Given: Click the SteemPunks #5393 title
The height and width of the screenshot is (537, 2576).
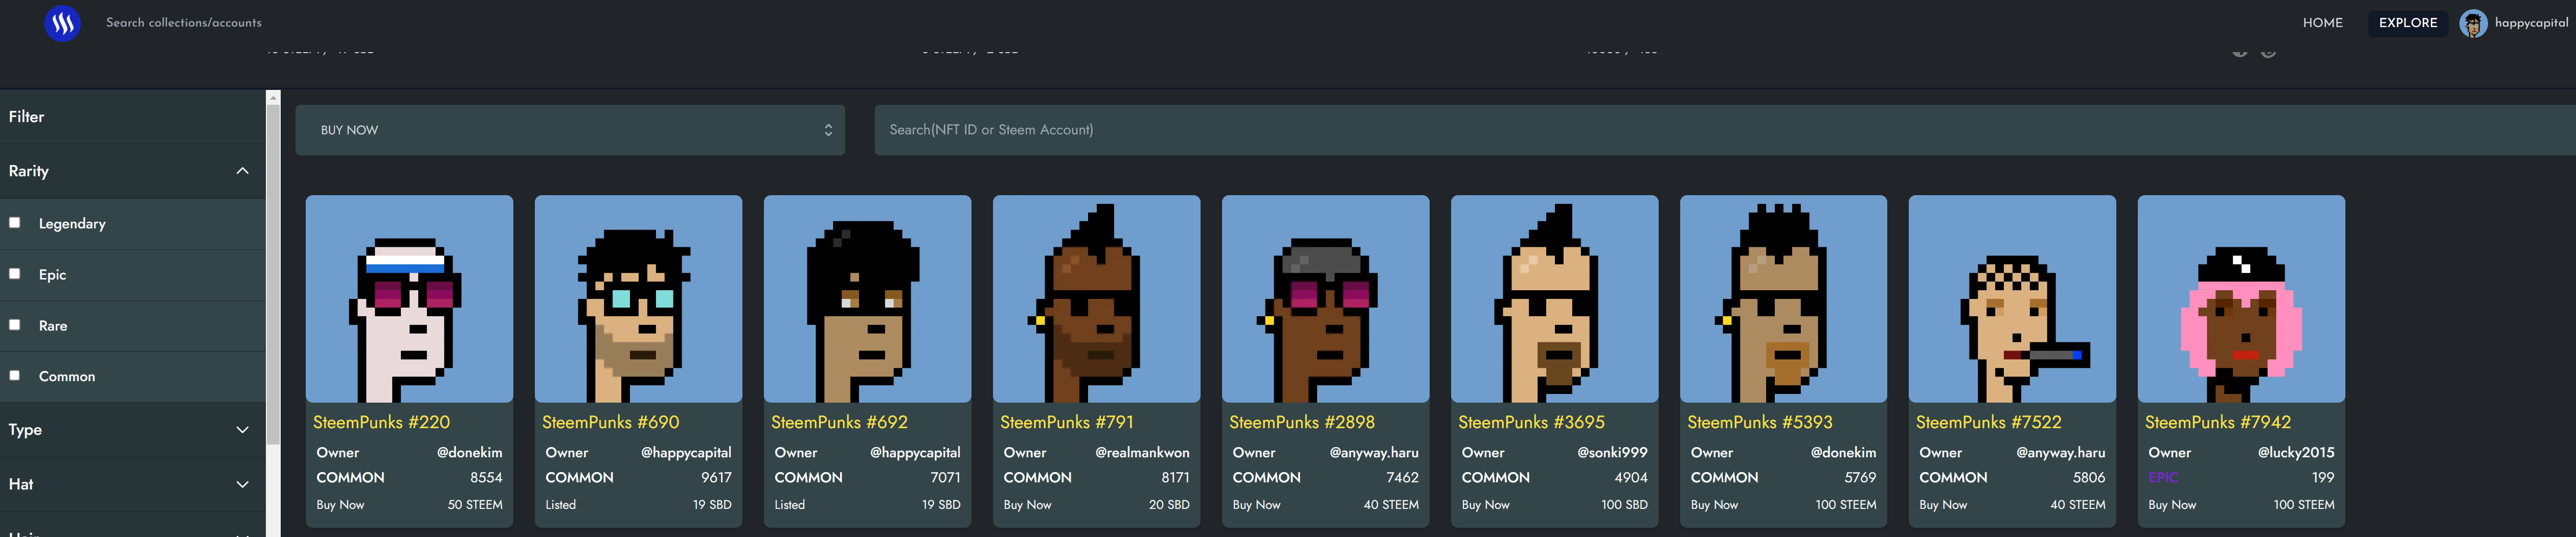Looking at the screenshot, I should pyautogui.click(x=1760, y=423).
